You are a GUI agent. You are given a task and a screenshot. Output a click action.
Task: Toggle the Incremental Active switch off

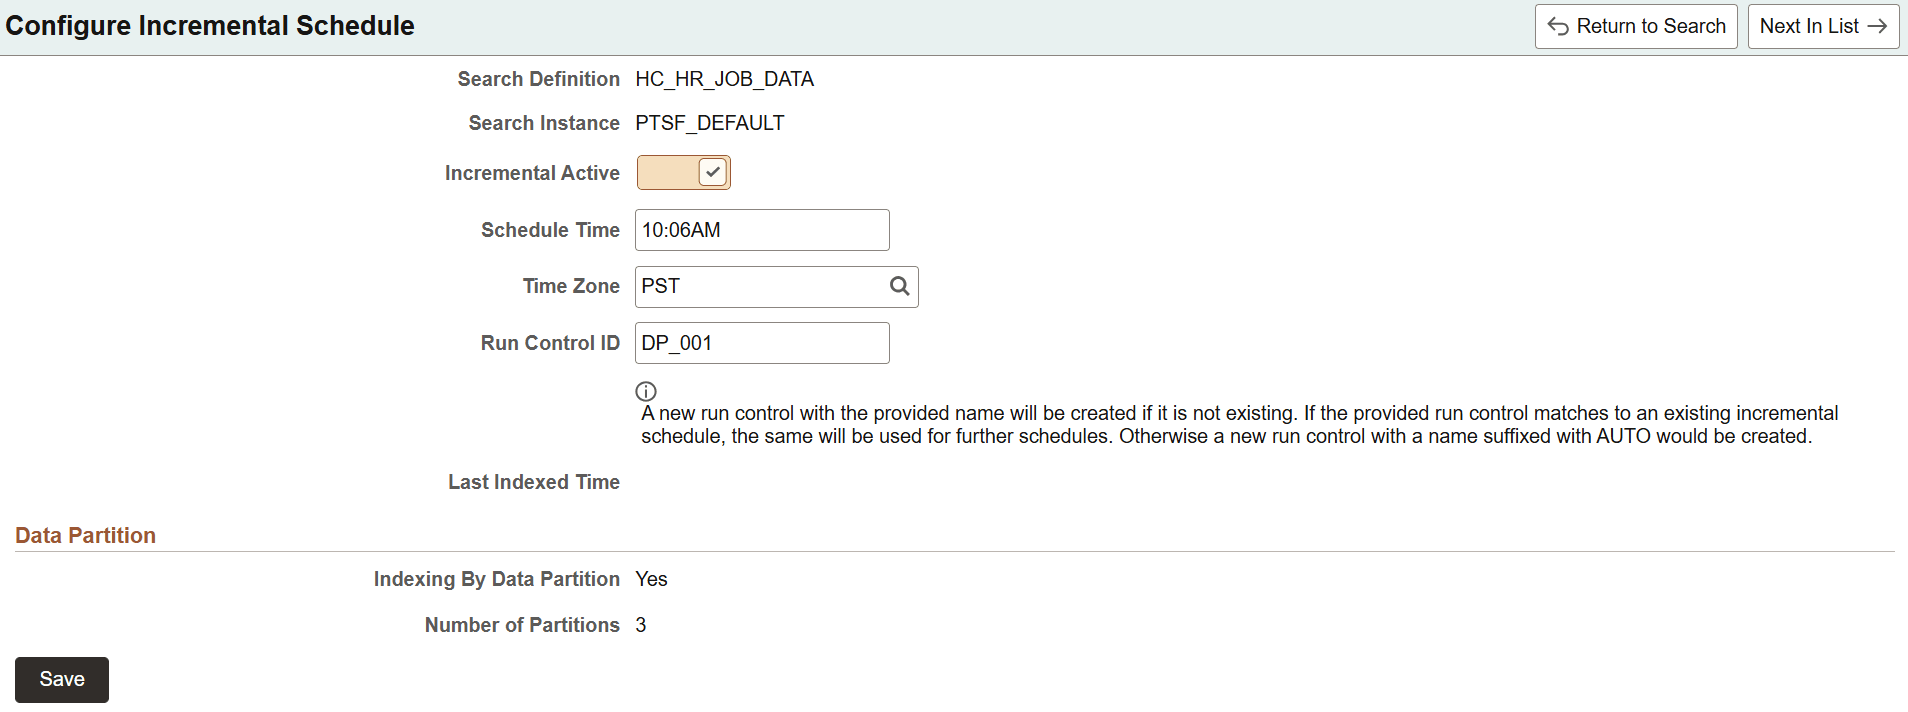(683, 172)
